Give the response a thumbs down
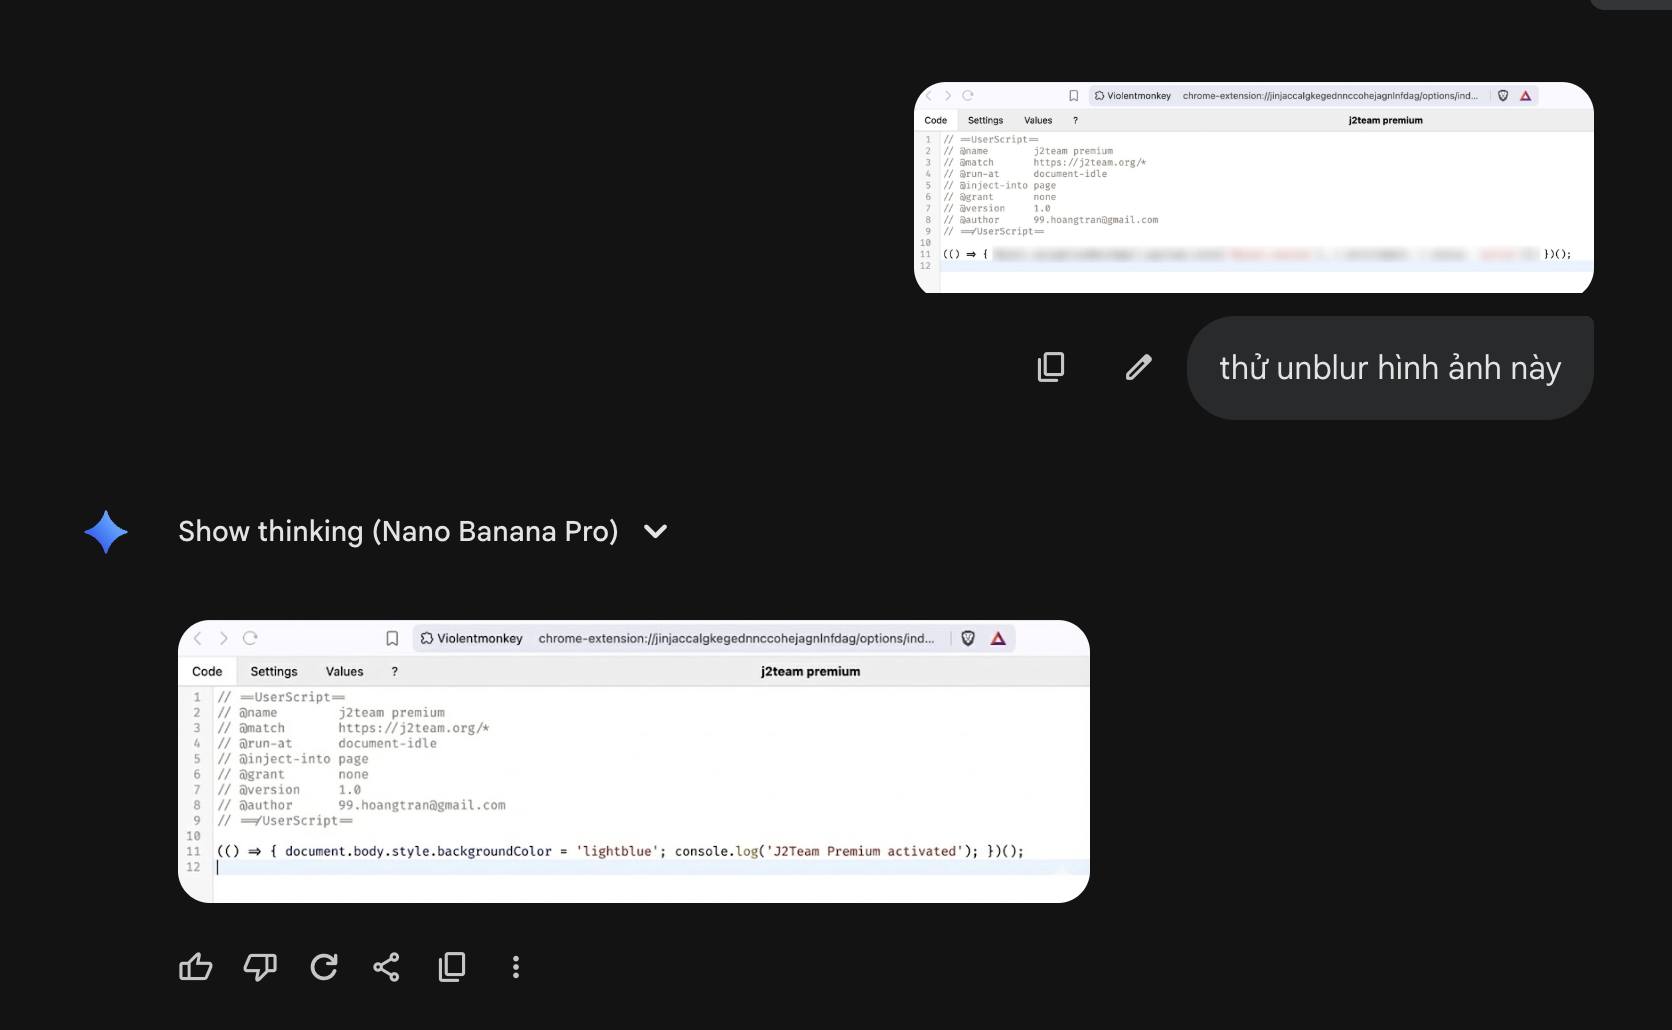1672x1030 pixels. point(260,967)
